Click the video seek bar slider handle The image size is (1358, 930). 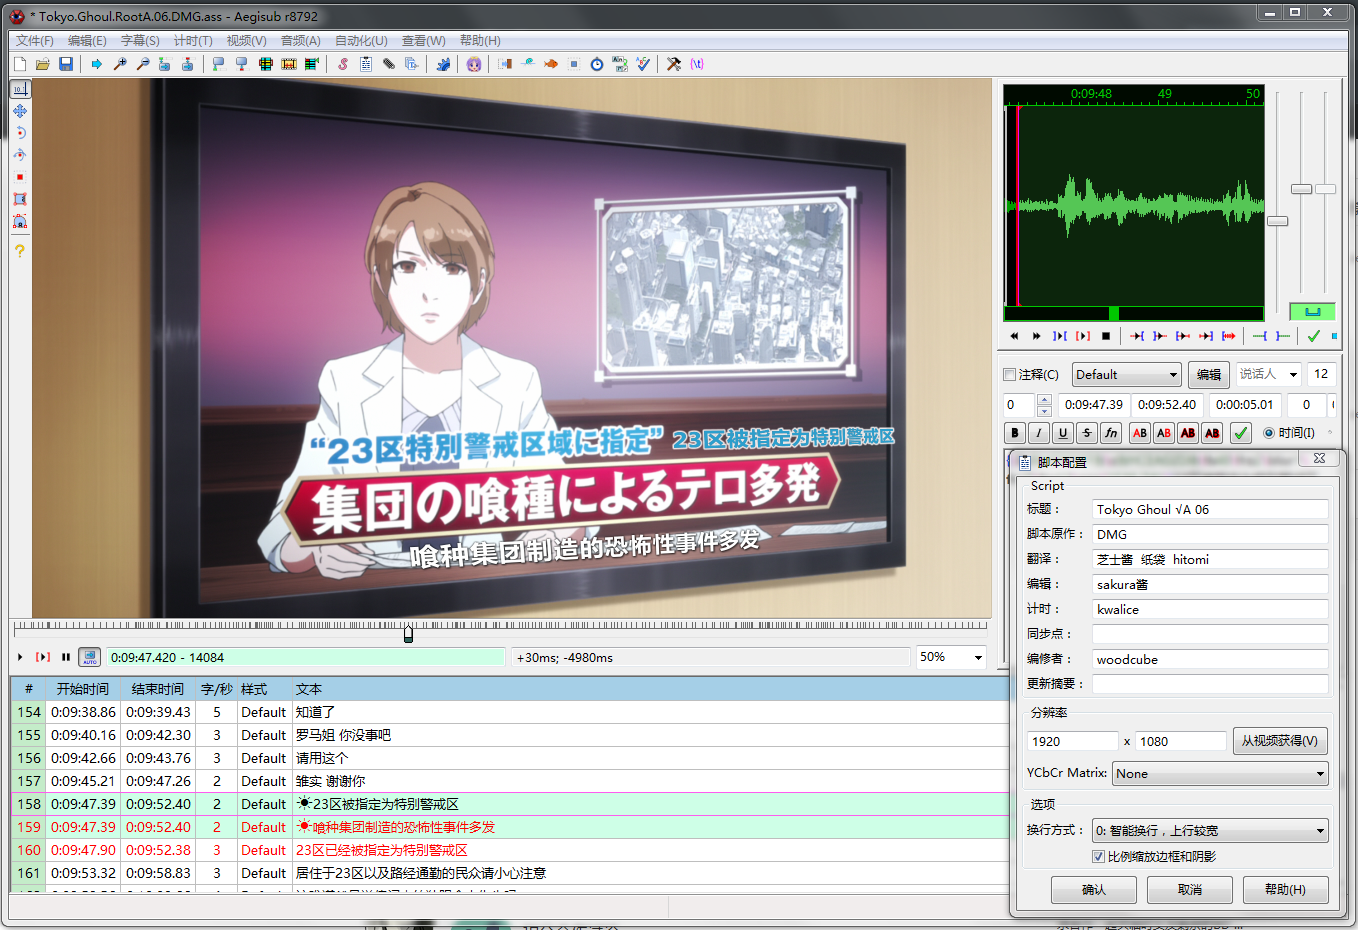408,634
